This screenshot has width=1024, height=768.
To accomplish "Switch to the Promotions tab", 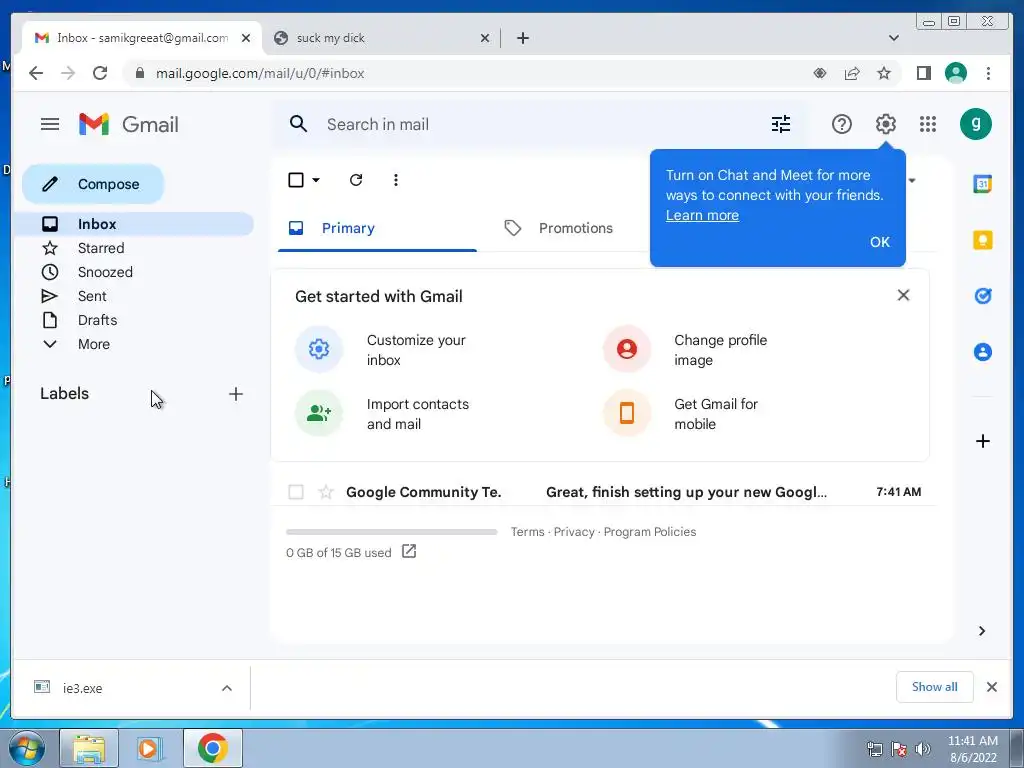I will (576, 228).
